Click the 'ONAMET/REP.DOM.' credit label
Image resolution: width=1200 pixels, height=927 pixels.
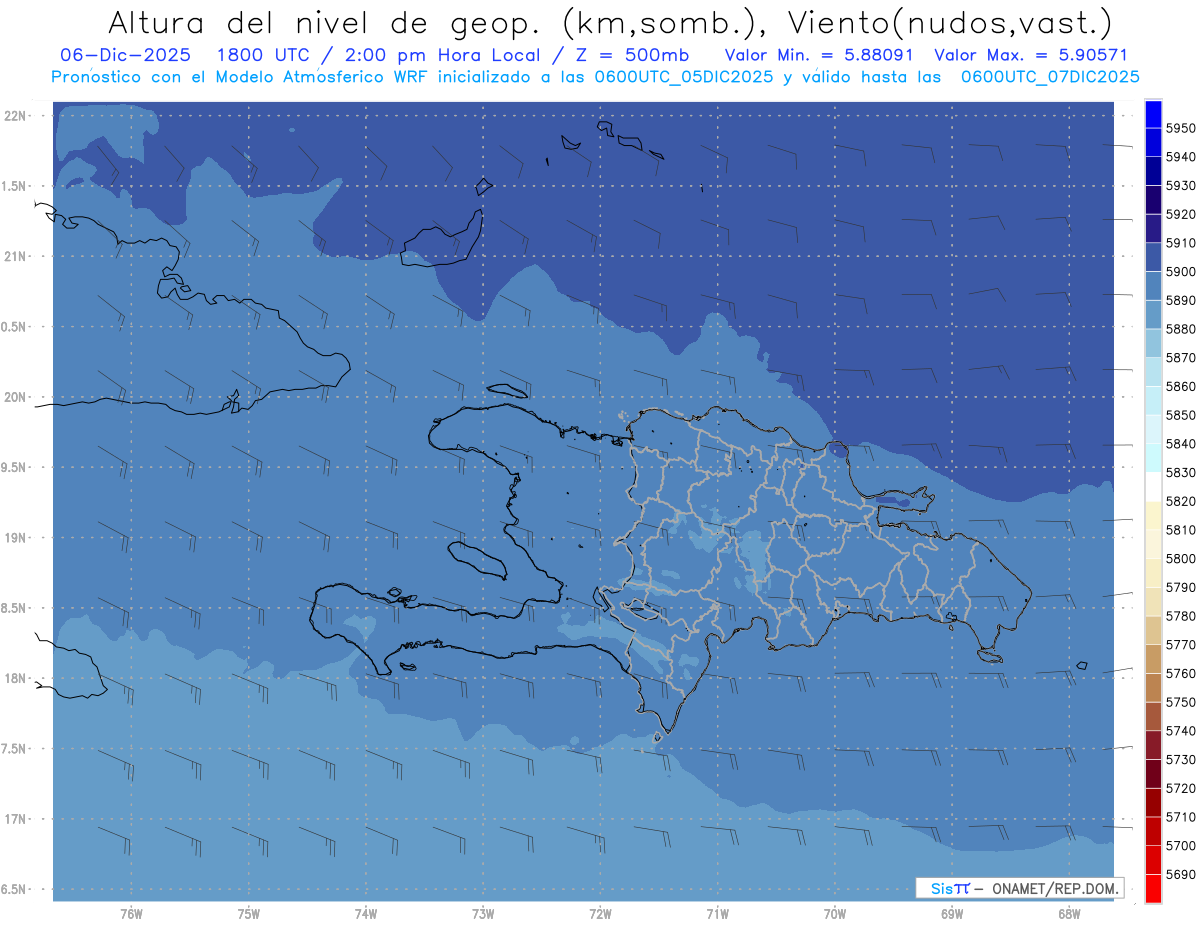pyautogui.click(x=1055, y=888)
